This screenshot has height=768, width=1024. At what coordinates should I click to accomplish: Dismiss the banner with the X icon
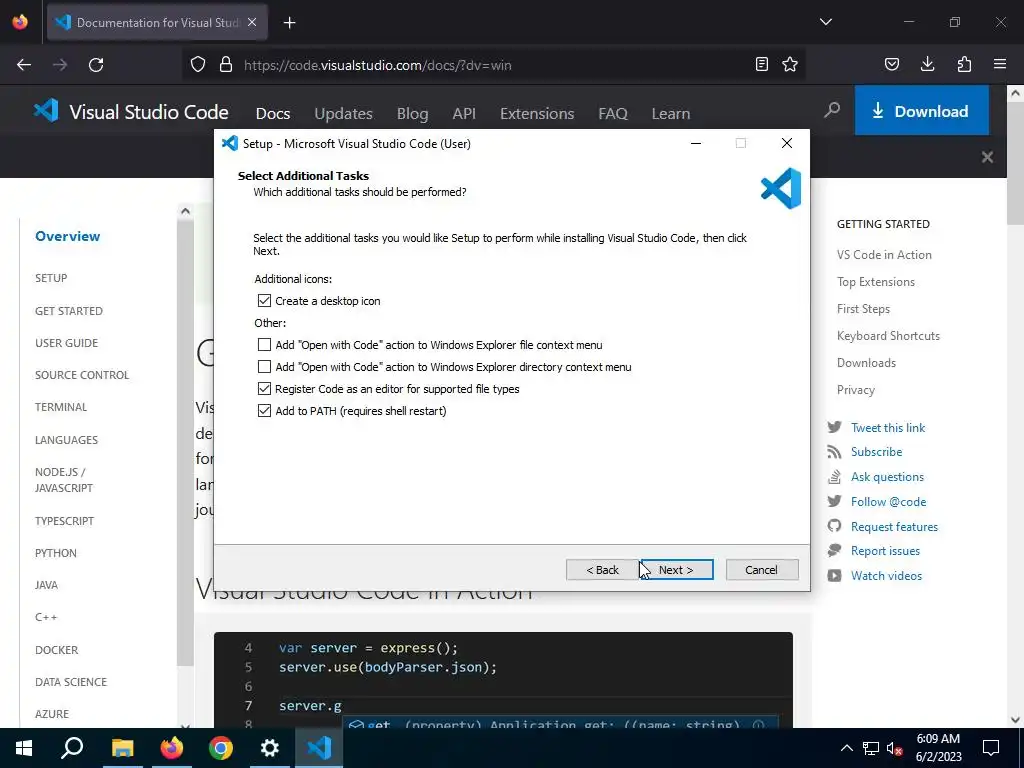[x=987, y=157]
